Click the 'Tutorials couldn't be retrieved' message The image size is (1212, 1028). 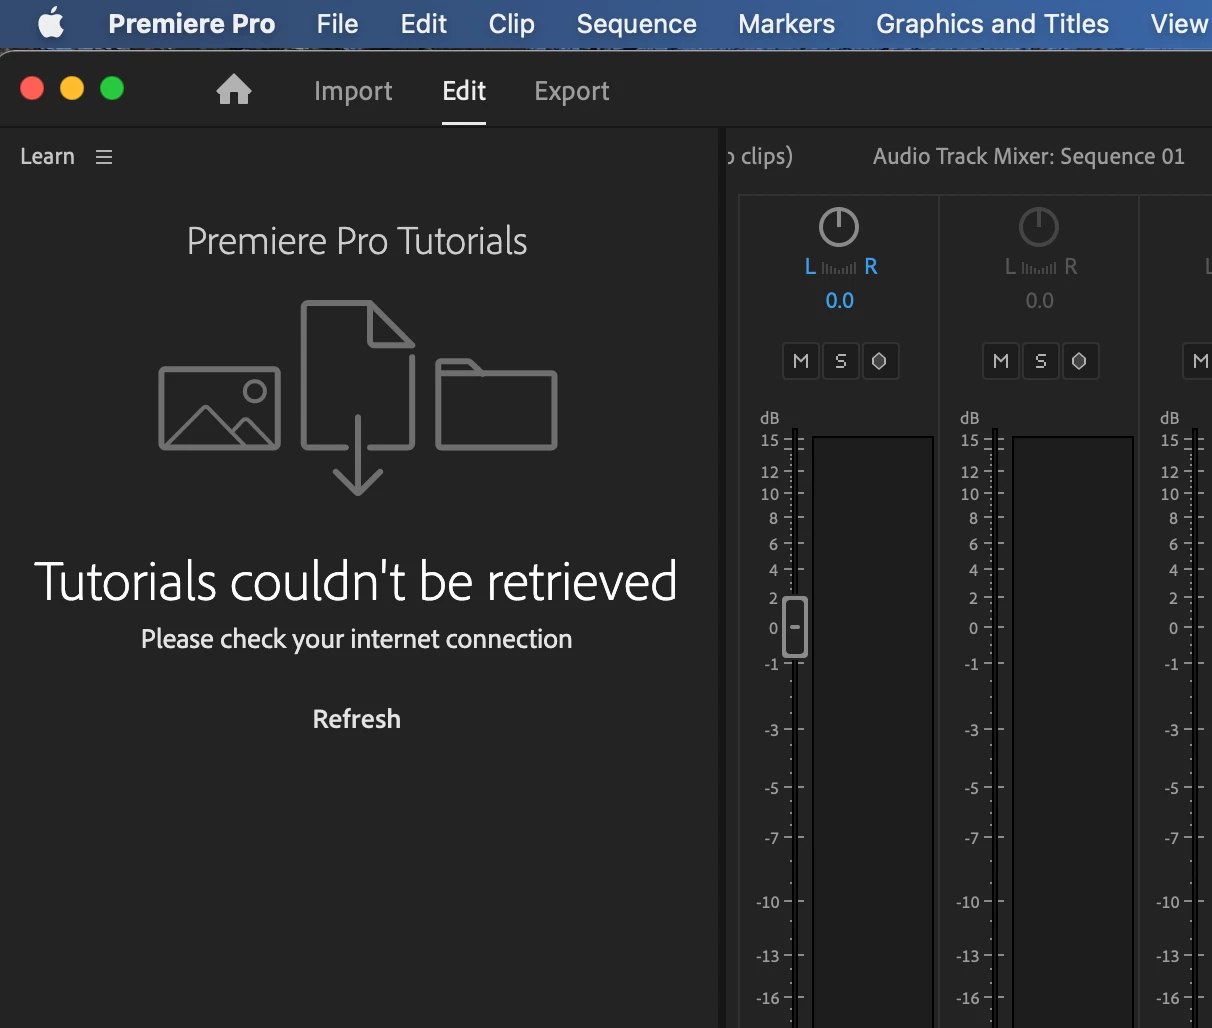356,581
